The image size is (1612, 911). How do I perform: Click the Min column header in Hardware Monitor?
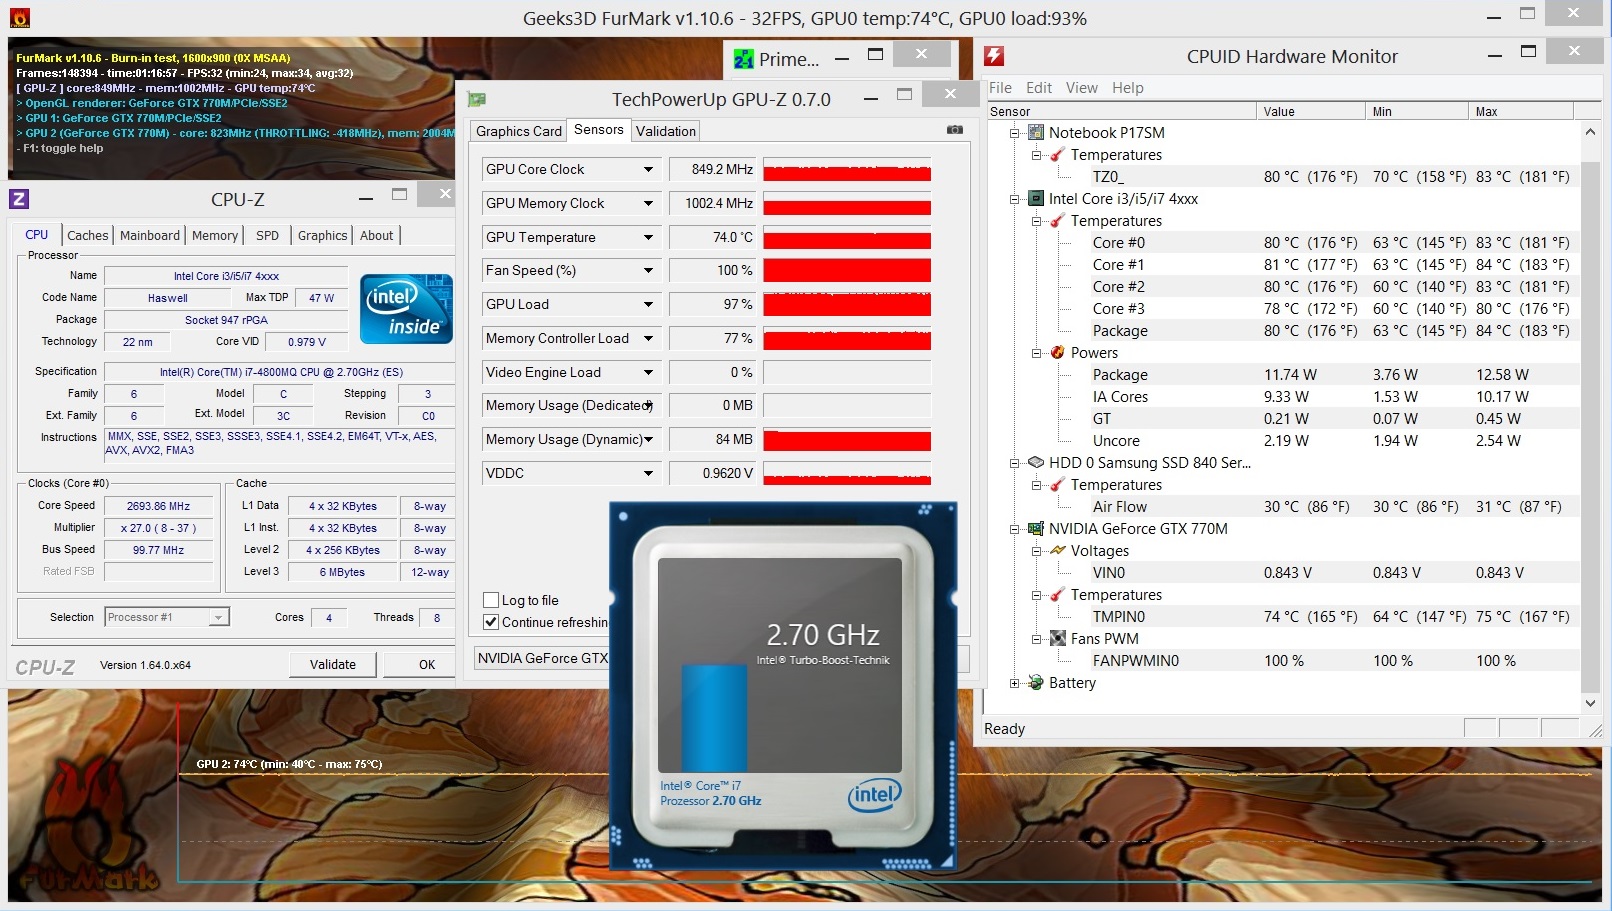(x=1417, y=111)
